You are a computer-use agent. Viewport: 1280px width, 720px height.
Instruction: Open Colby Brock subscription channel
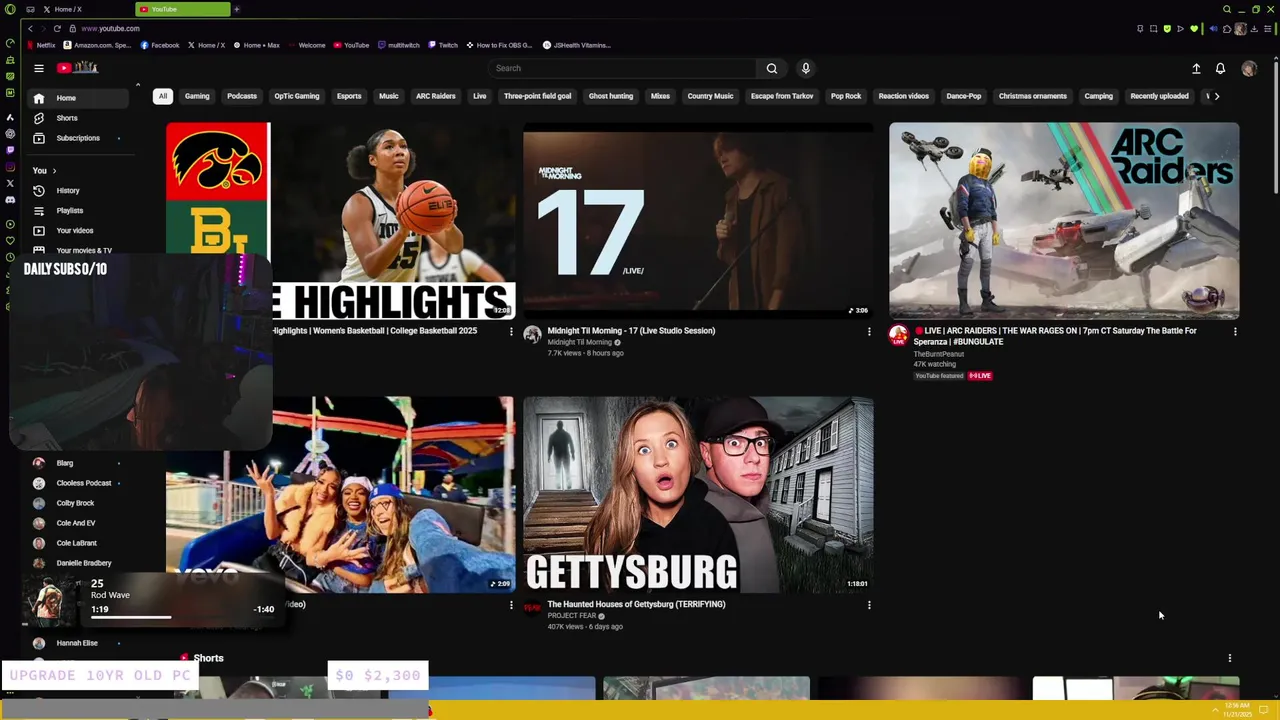(76, 503)
